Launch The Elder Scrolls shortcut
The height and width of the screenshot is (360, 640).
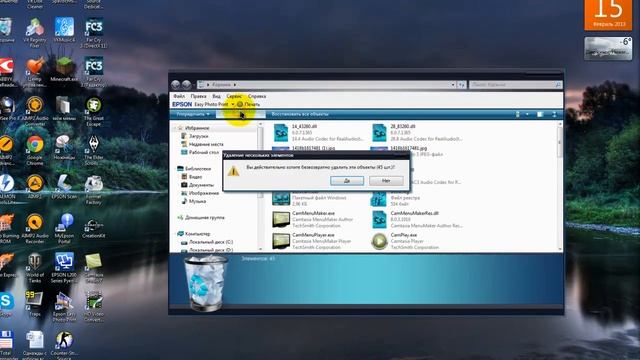point(93,150)
